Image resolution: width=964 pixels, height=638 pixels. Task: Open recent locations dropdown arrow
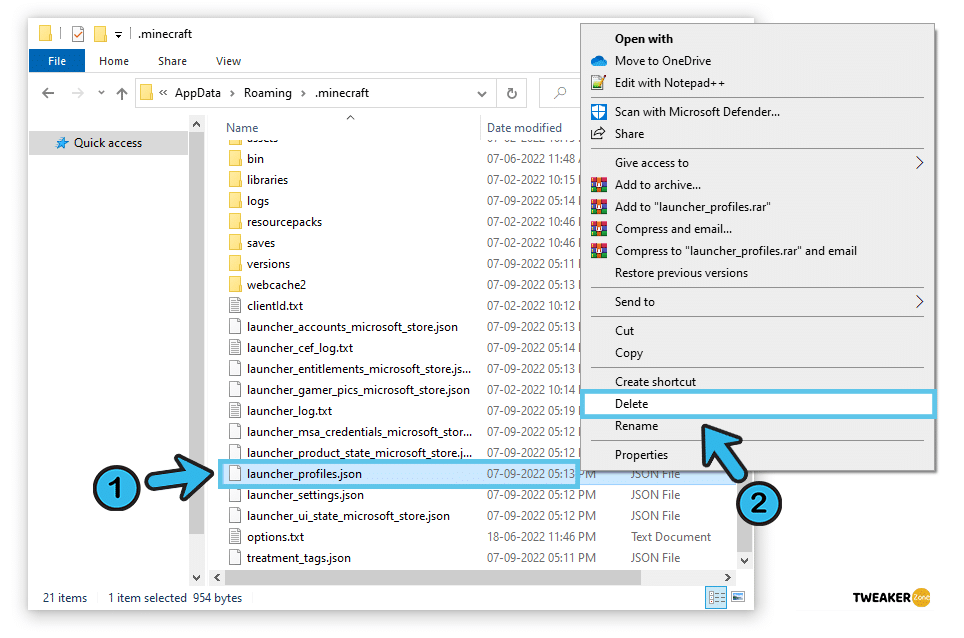tap(101, 93)
